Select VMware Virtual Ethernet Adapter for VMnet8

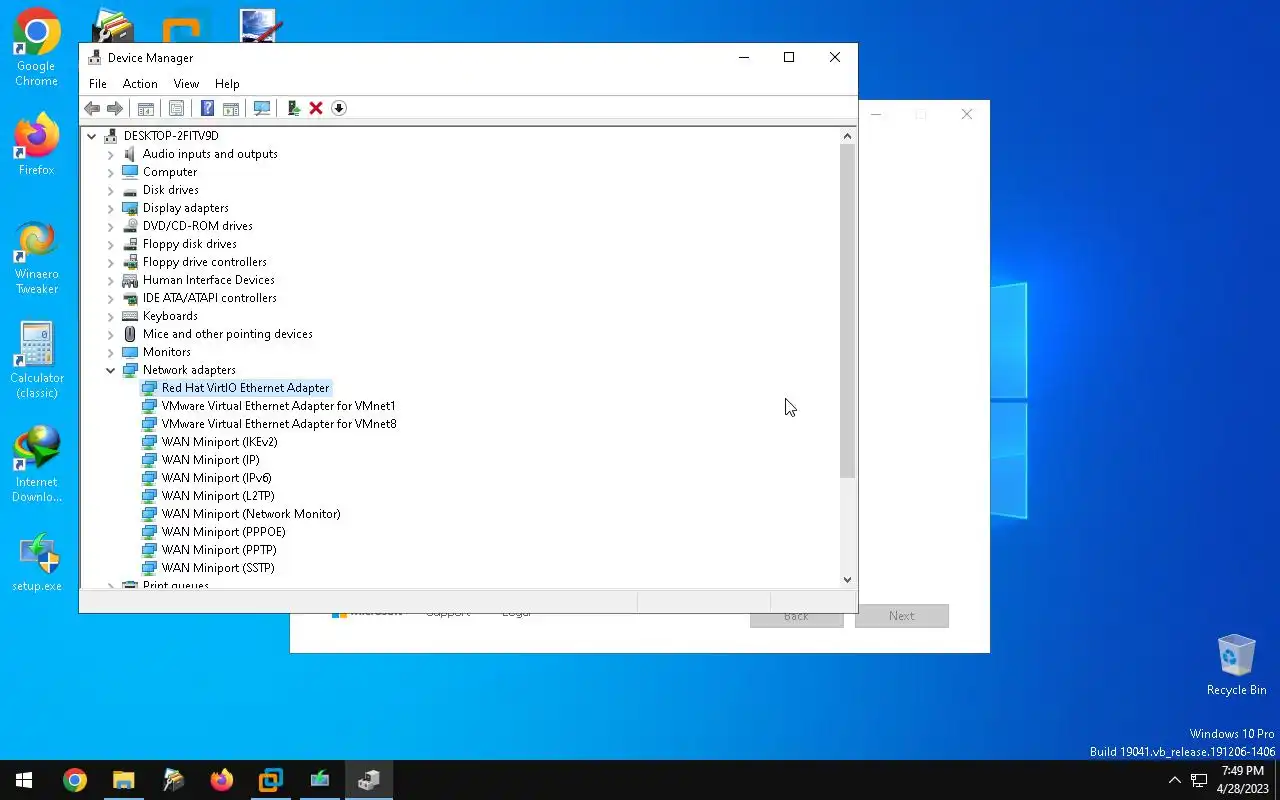pos(278,424)
